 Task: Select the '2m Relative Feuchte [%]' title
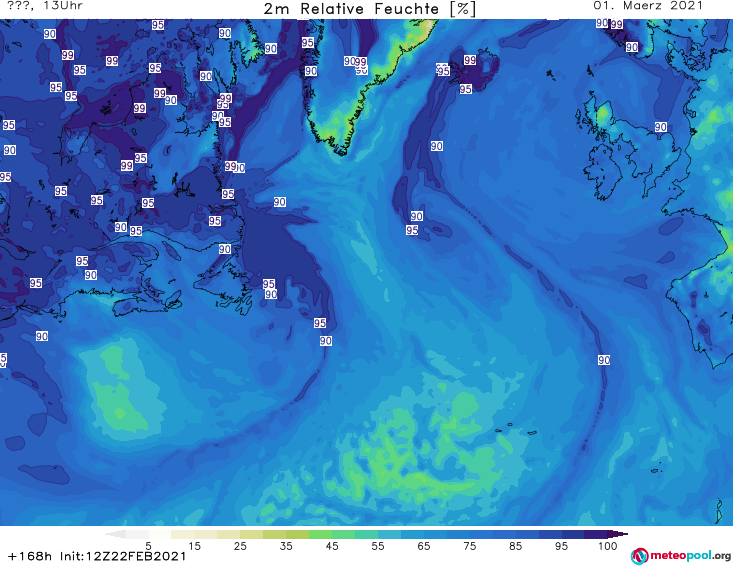pos(369,9)
